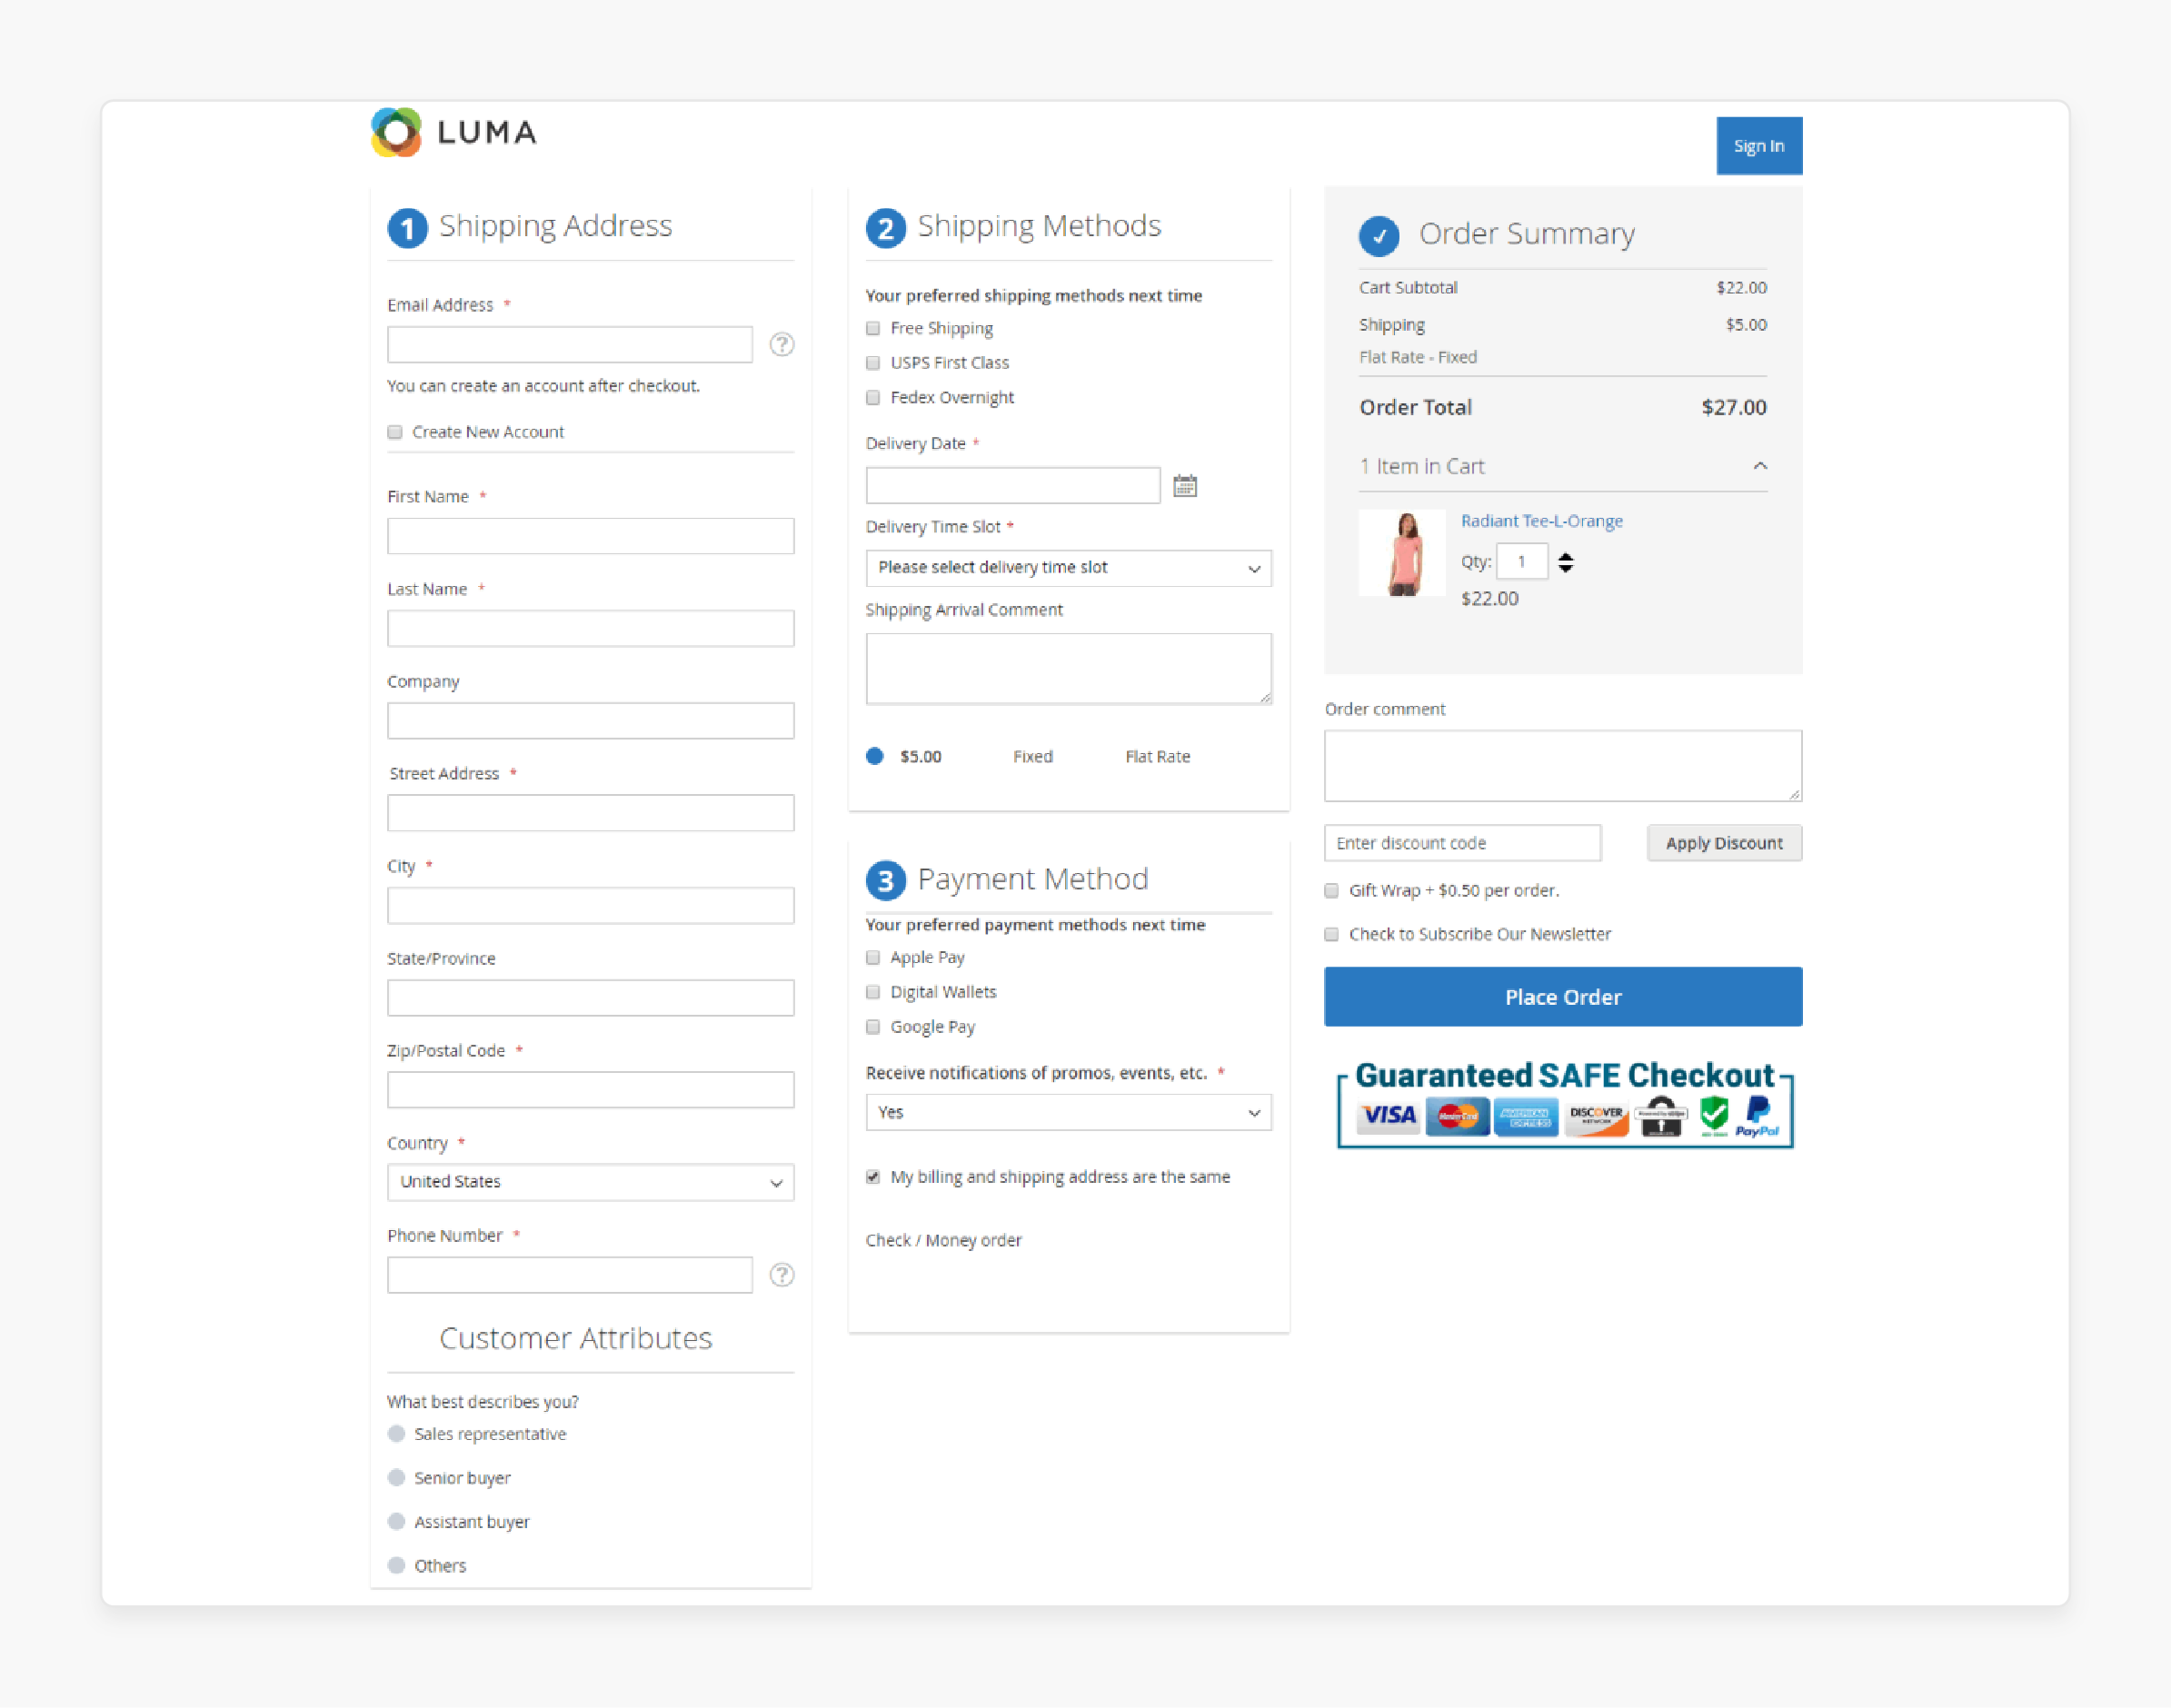The image size is (2171, 1708).
Task: Click the Sign In button
Action: pos(1759,146)
